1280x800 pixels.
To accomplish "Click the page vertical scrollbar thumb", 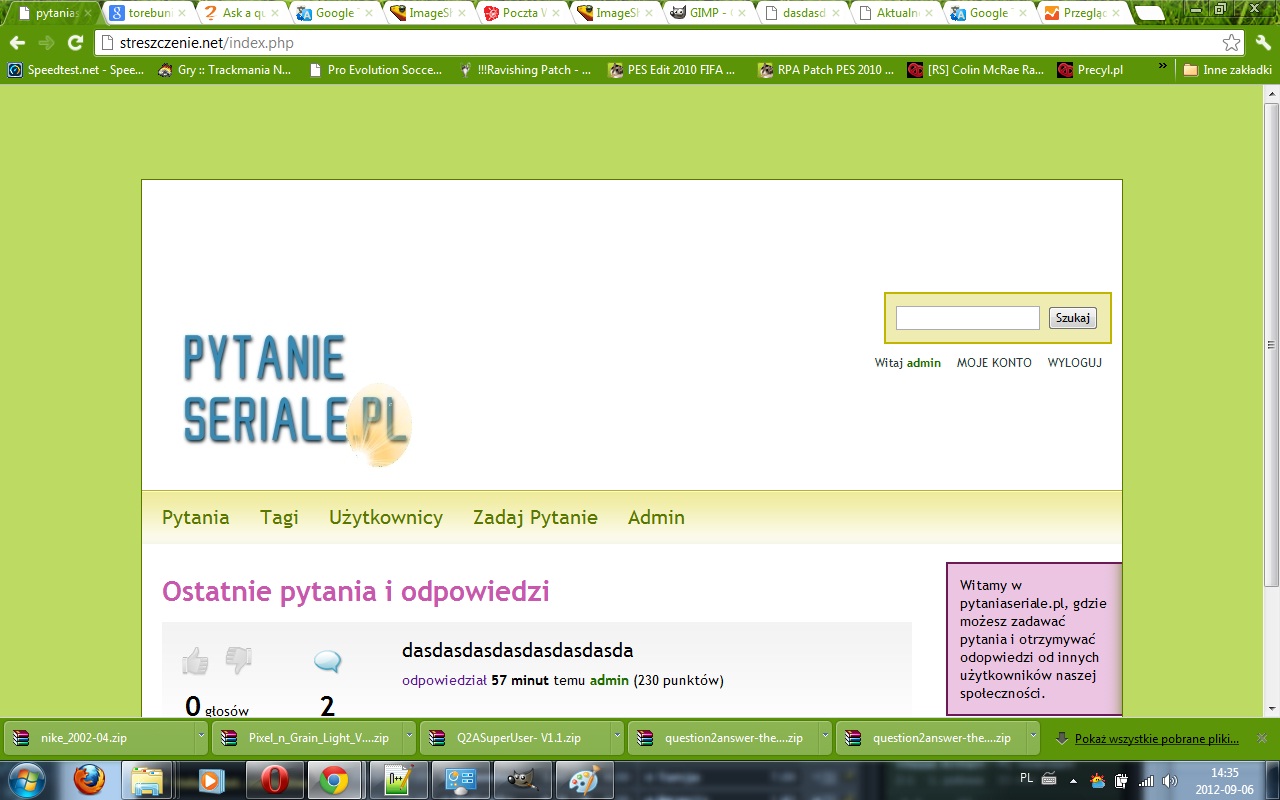I will coord(1271,343).
